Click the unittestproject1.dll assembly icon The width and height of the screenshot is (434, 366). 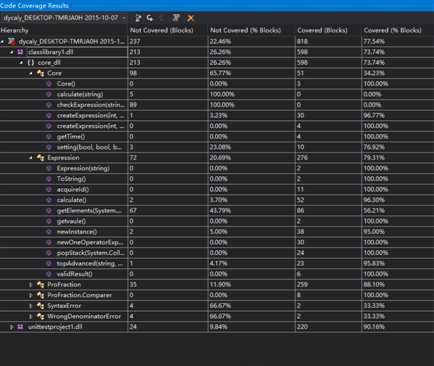click(21, 327)
